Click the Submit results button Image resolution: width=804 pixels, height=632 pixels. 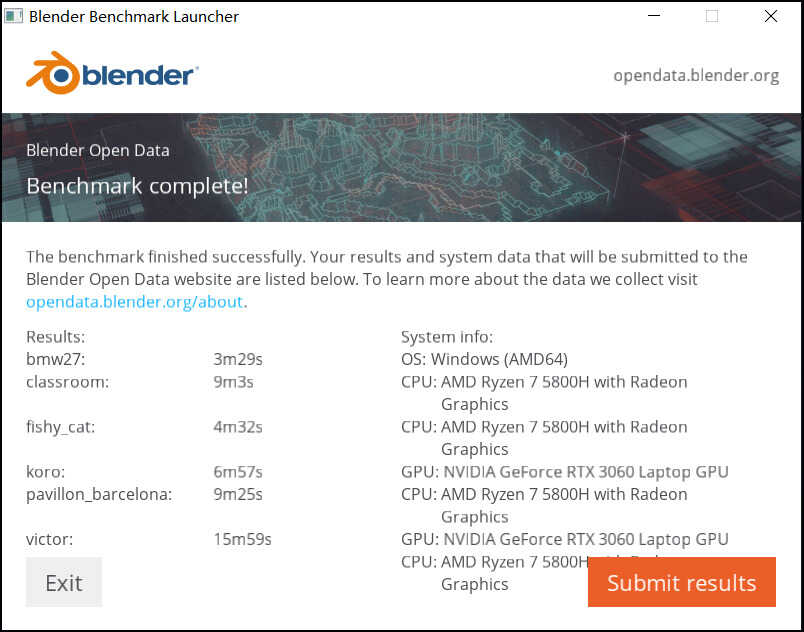pos(681,582)
